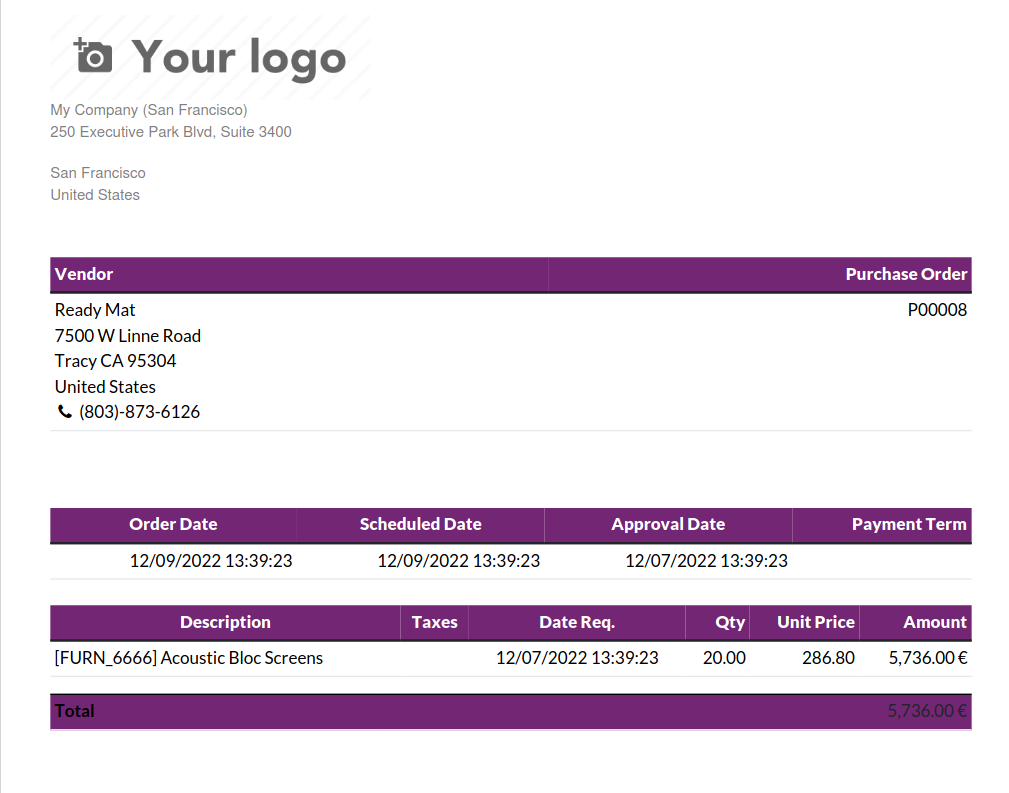Screen dimensions: 1009x793
Task: Select the My Company (San Francisco) name
Action: point(149,110)
